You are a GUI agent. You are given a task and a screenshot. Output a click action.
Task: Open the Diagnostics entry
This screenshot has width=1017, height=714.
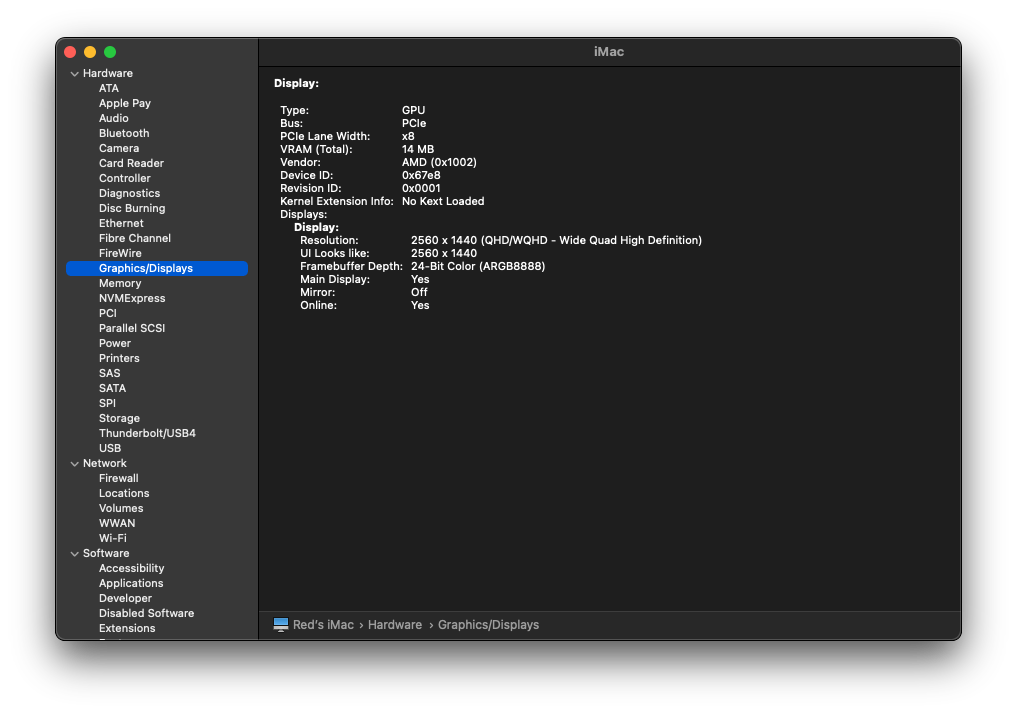129,193
